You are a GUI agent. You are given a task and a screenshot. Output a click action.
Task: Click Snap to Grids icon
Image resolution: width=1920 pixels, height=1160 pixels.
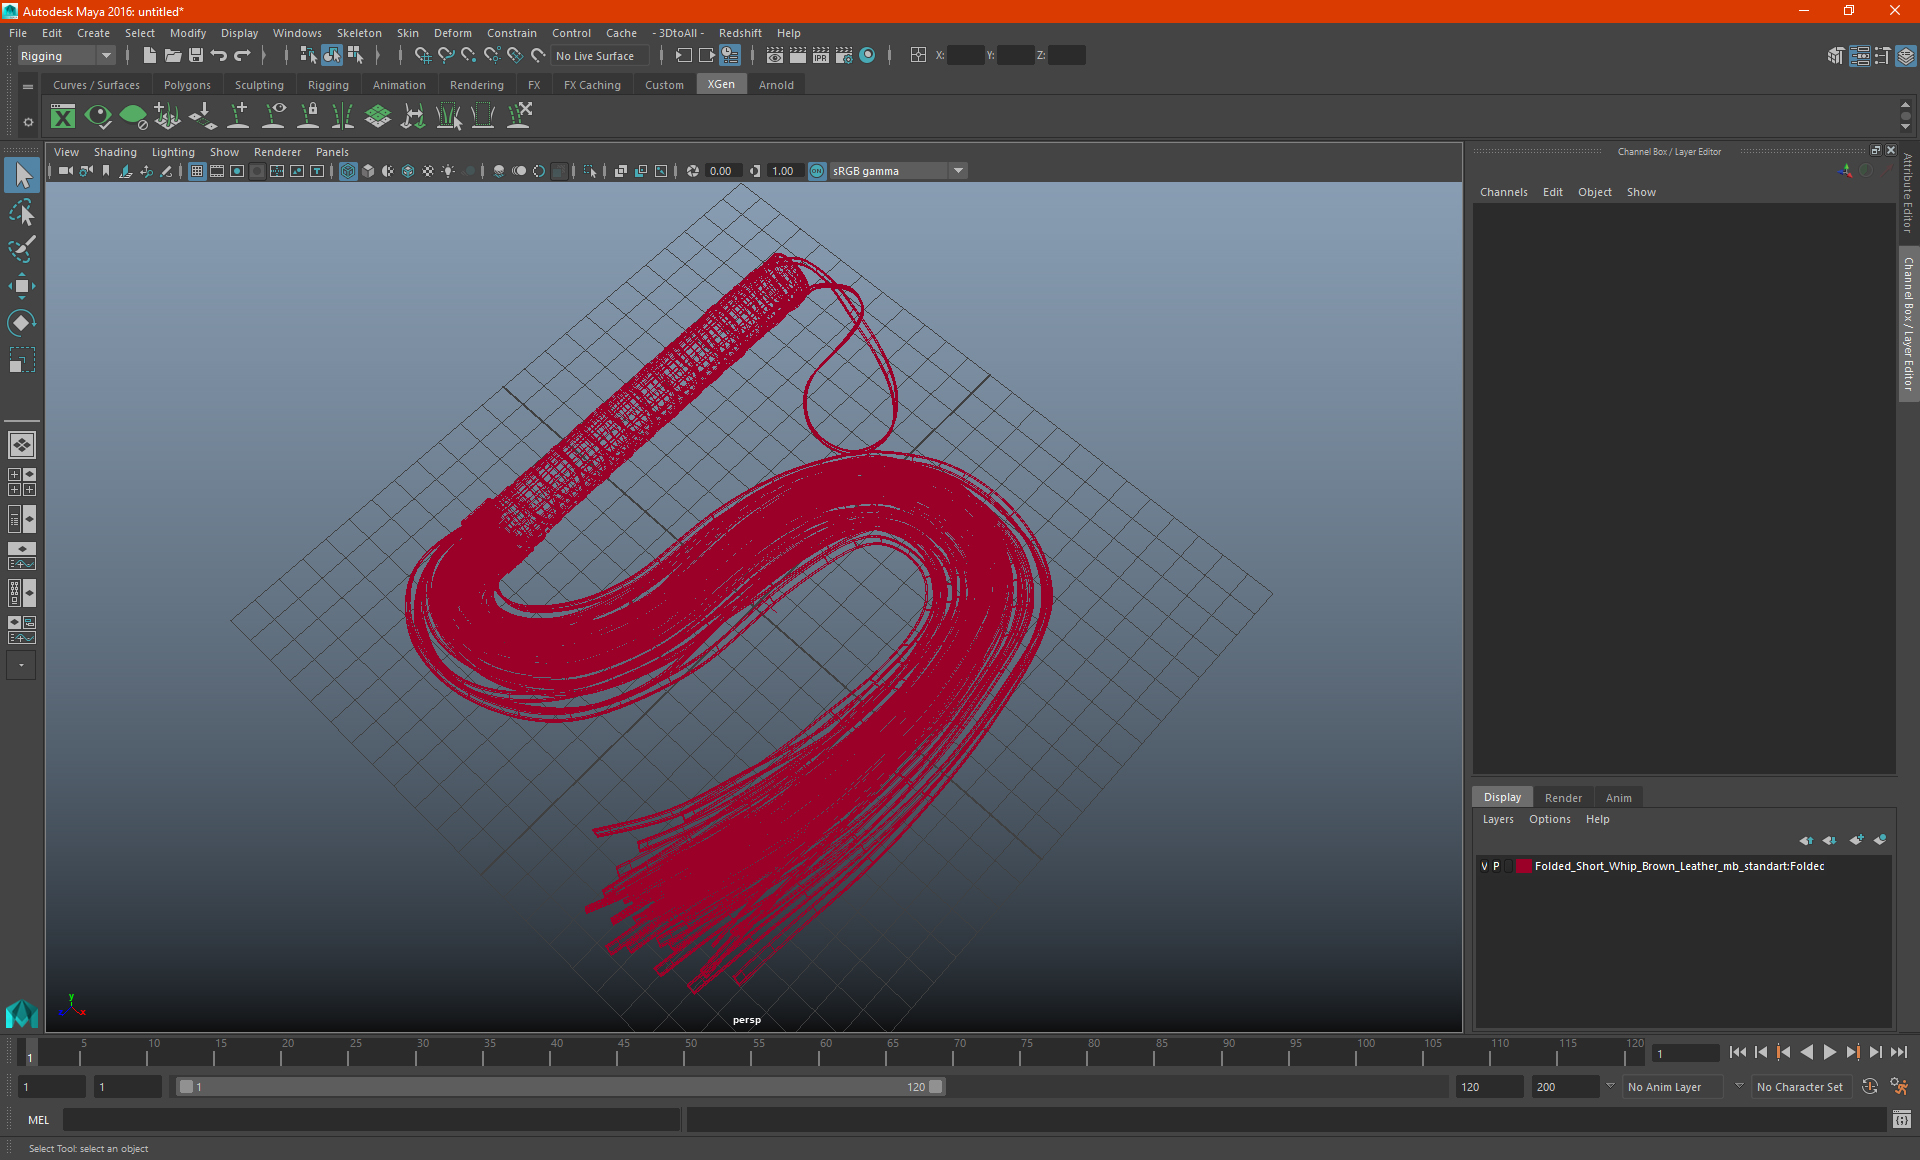click(x=422, y=56)
